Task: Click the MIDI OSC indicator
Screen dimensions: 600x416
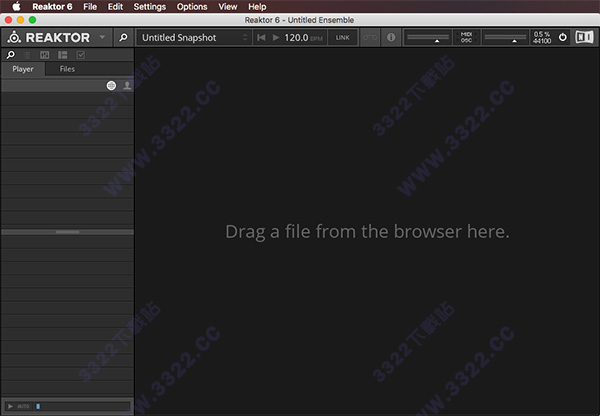Action: [x=466, y=38]
